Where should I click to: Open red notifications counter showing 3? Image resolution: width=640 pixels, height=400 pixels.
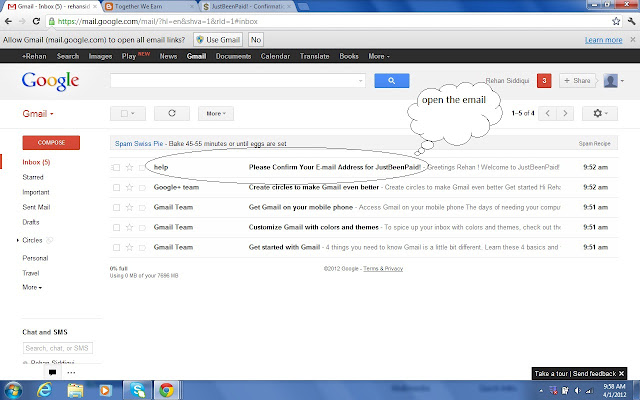(x=544, y=81)
